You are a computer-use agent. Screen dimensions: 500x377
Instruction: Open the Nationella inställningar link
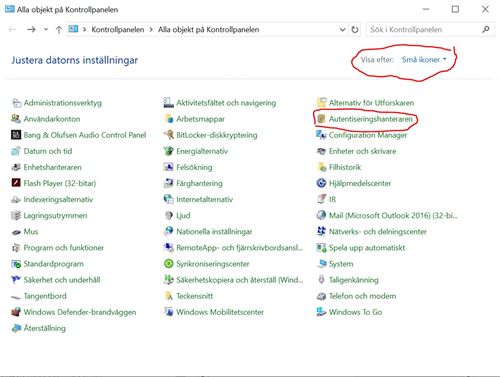point(214,232)
